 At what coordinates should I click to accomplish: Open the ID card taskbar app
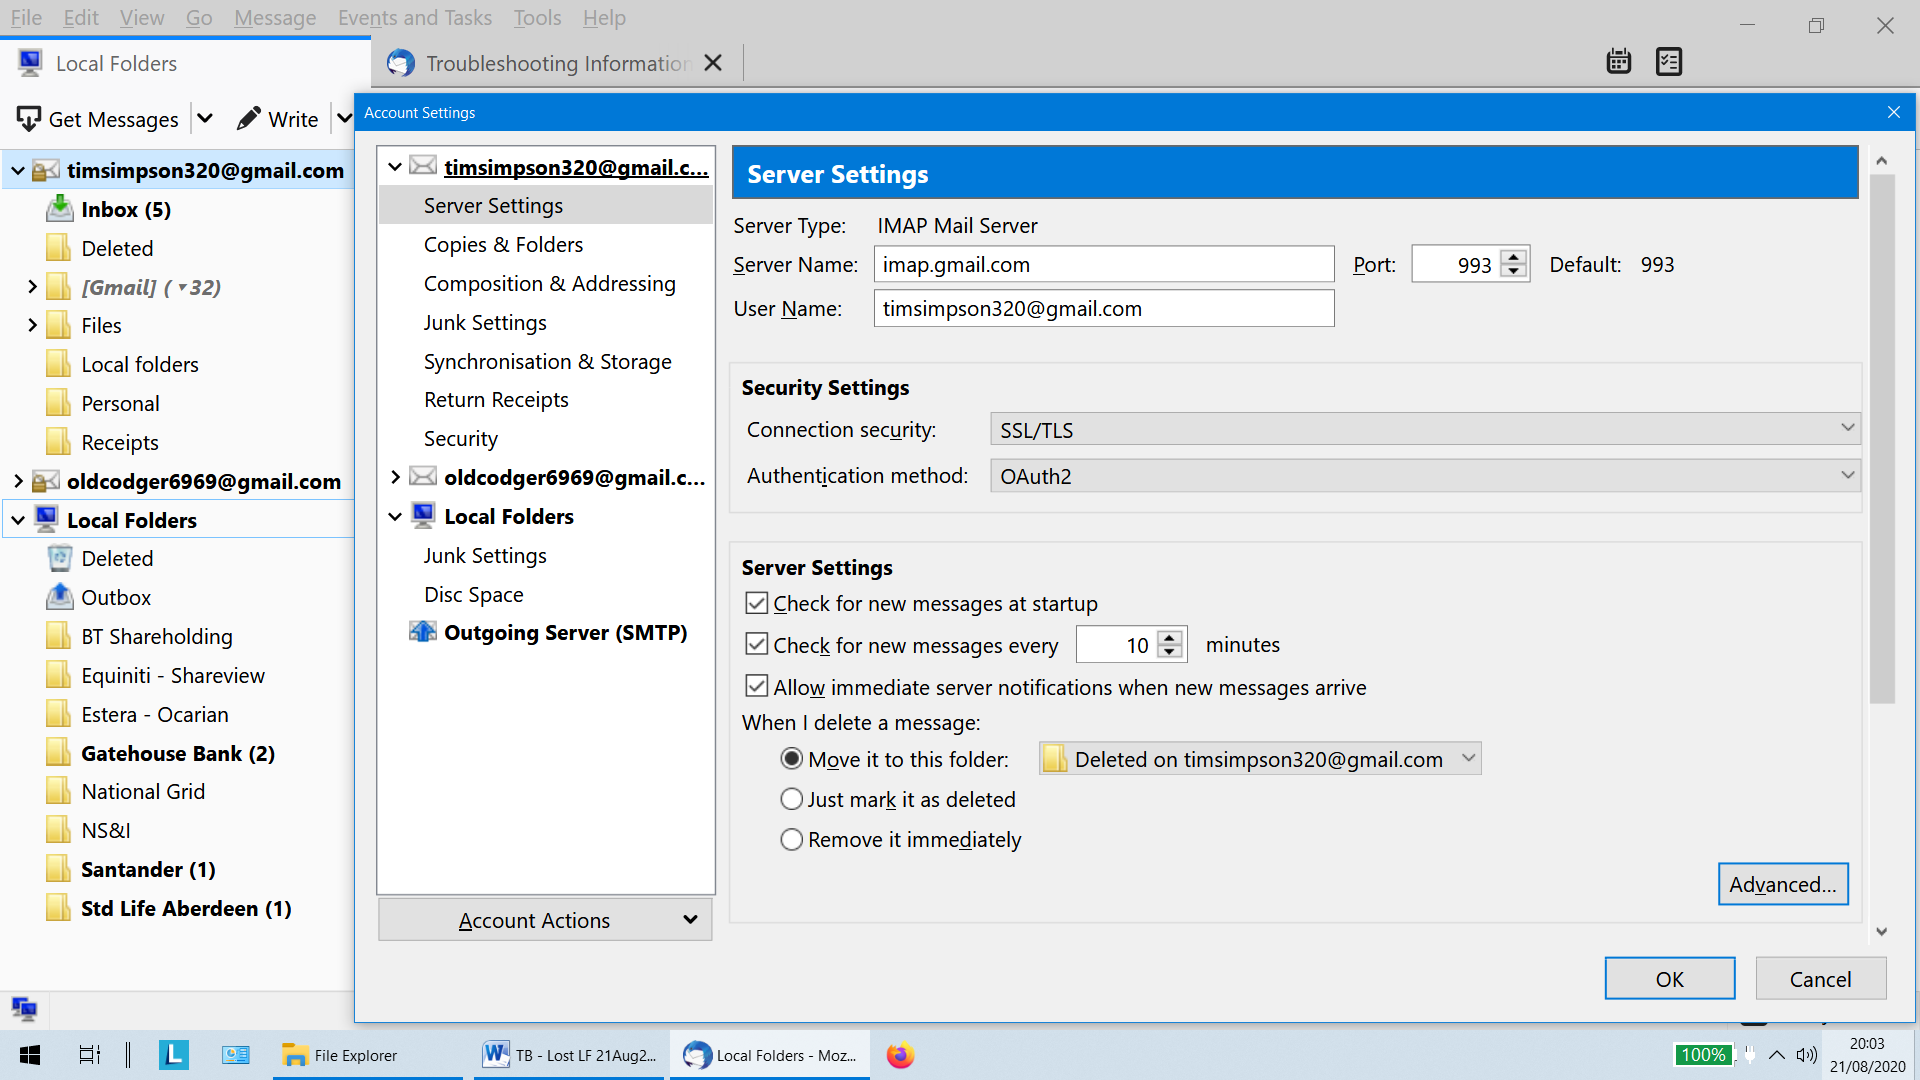point(236,1055)
